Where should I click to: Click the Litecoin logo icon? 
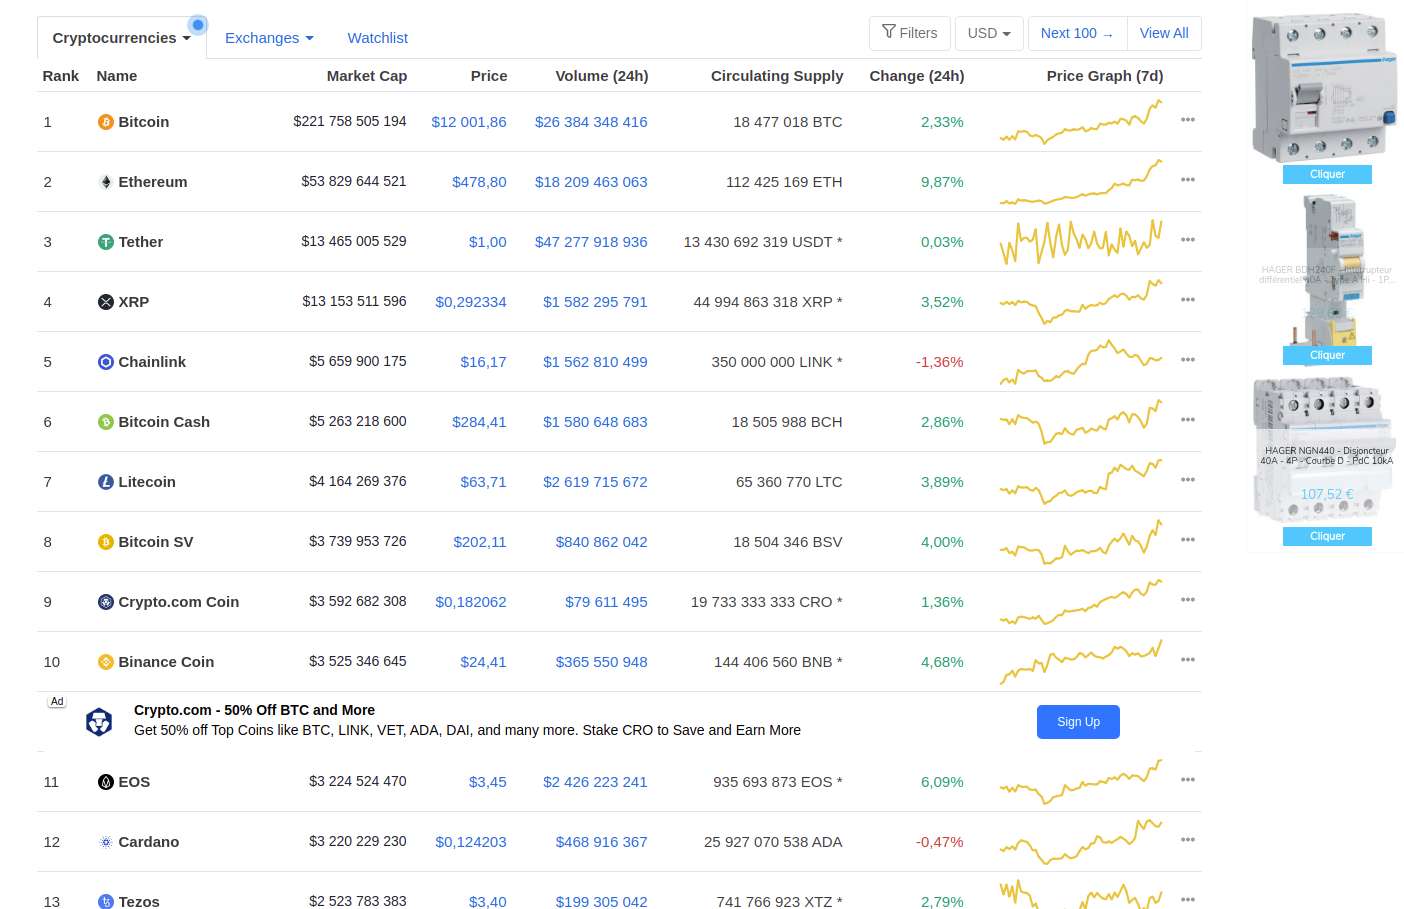point(106,482)
